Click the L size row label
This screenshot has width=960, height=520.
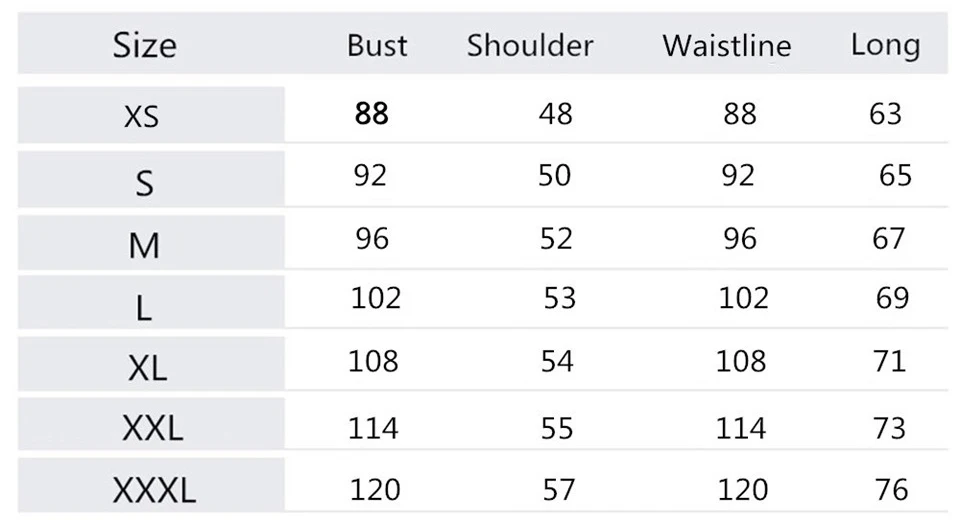click(144, 308)
